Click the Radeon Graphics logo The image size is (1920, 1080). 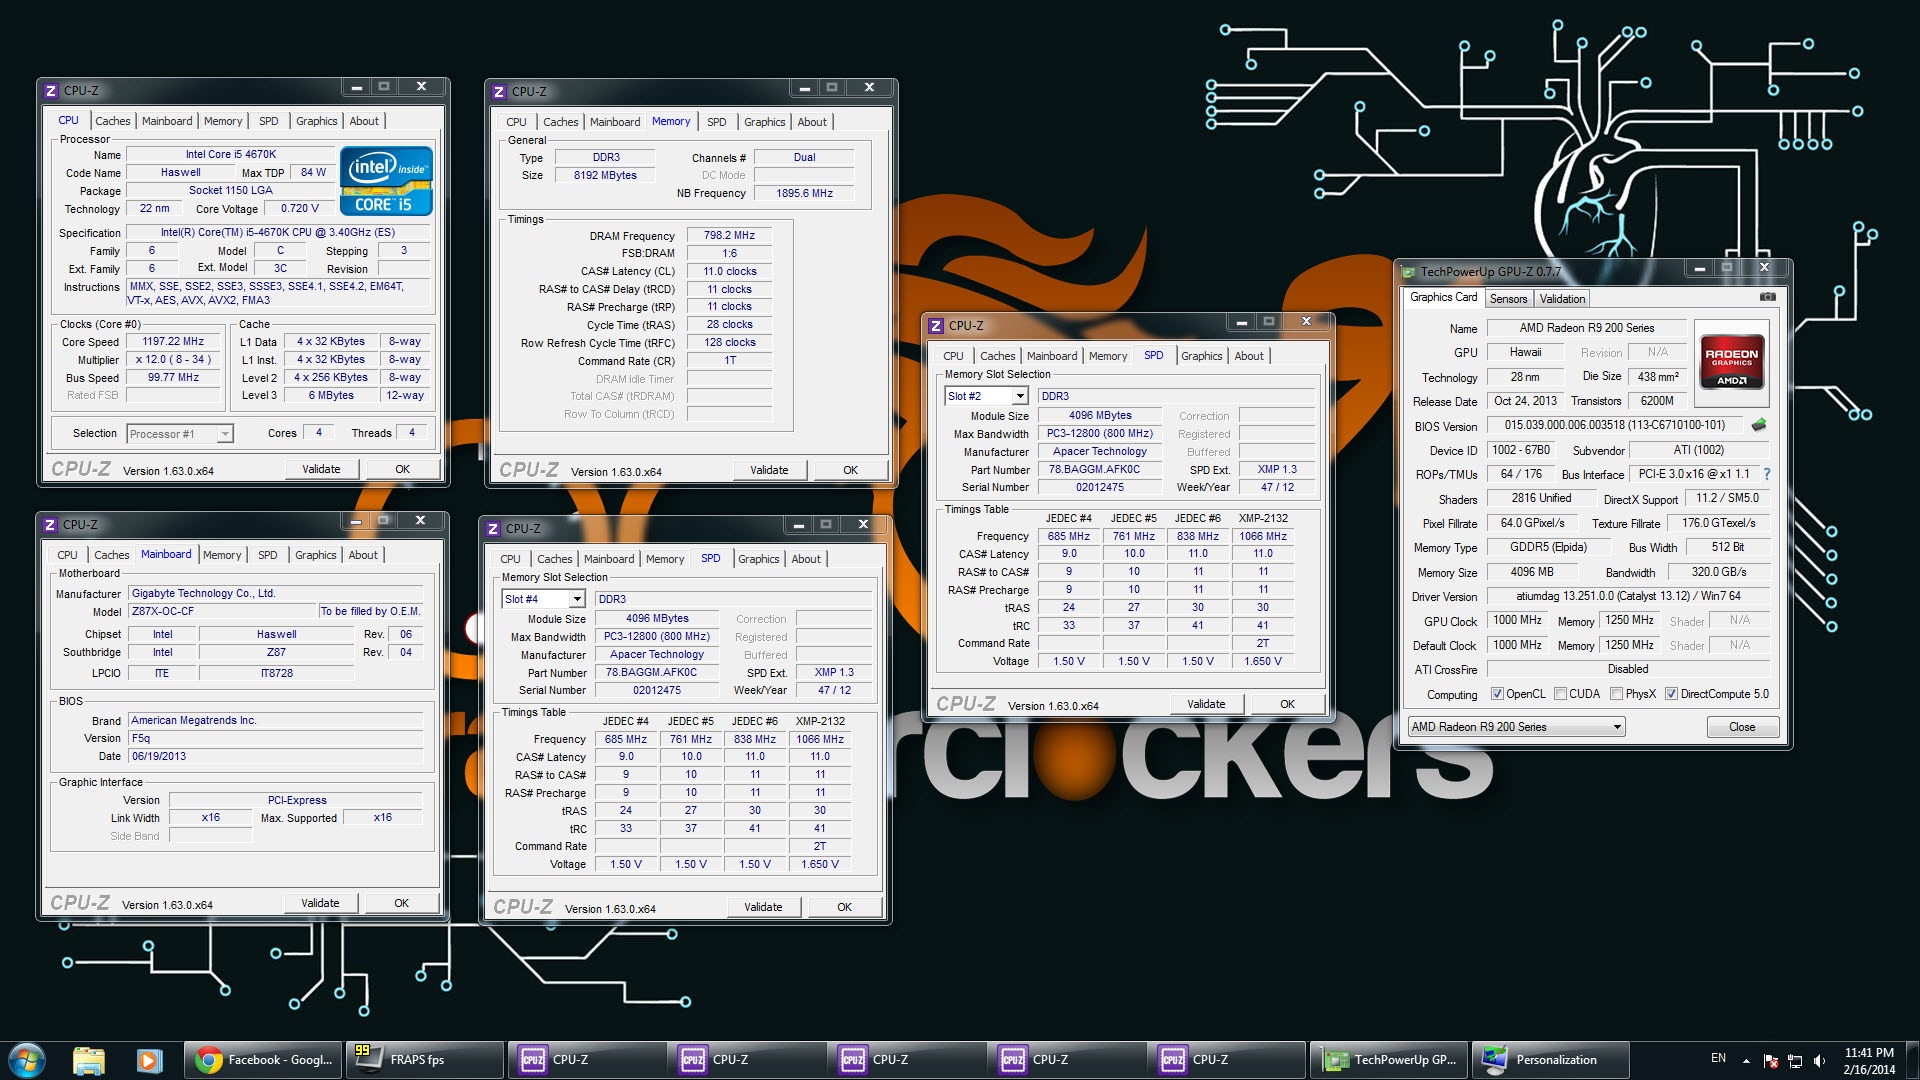click(x=1731, y=361)
